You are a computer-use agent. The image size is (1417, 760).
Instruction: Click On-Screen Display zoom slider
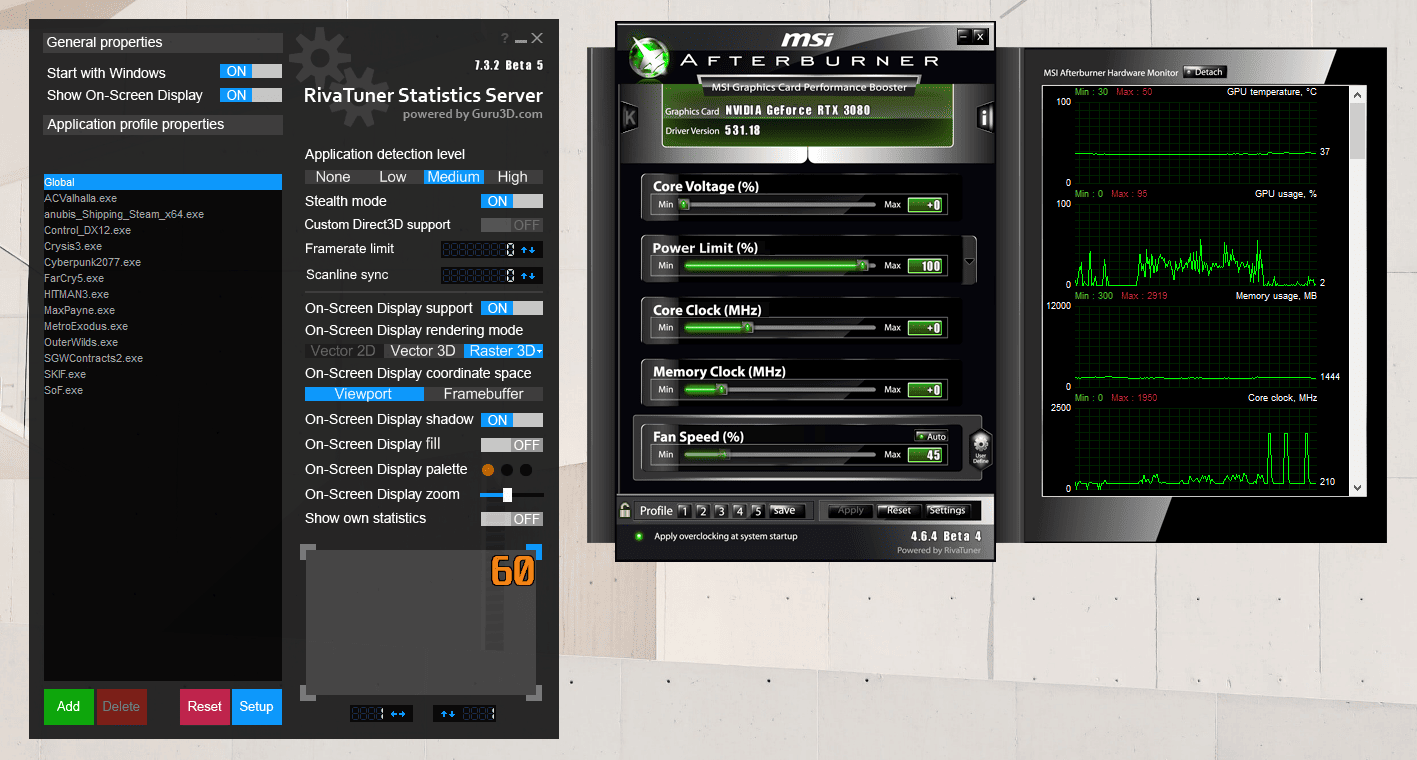point(512,494)
